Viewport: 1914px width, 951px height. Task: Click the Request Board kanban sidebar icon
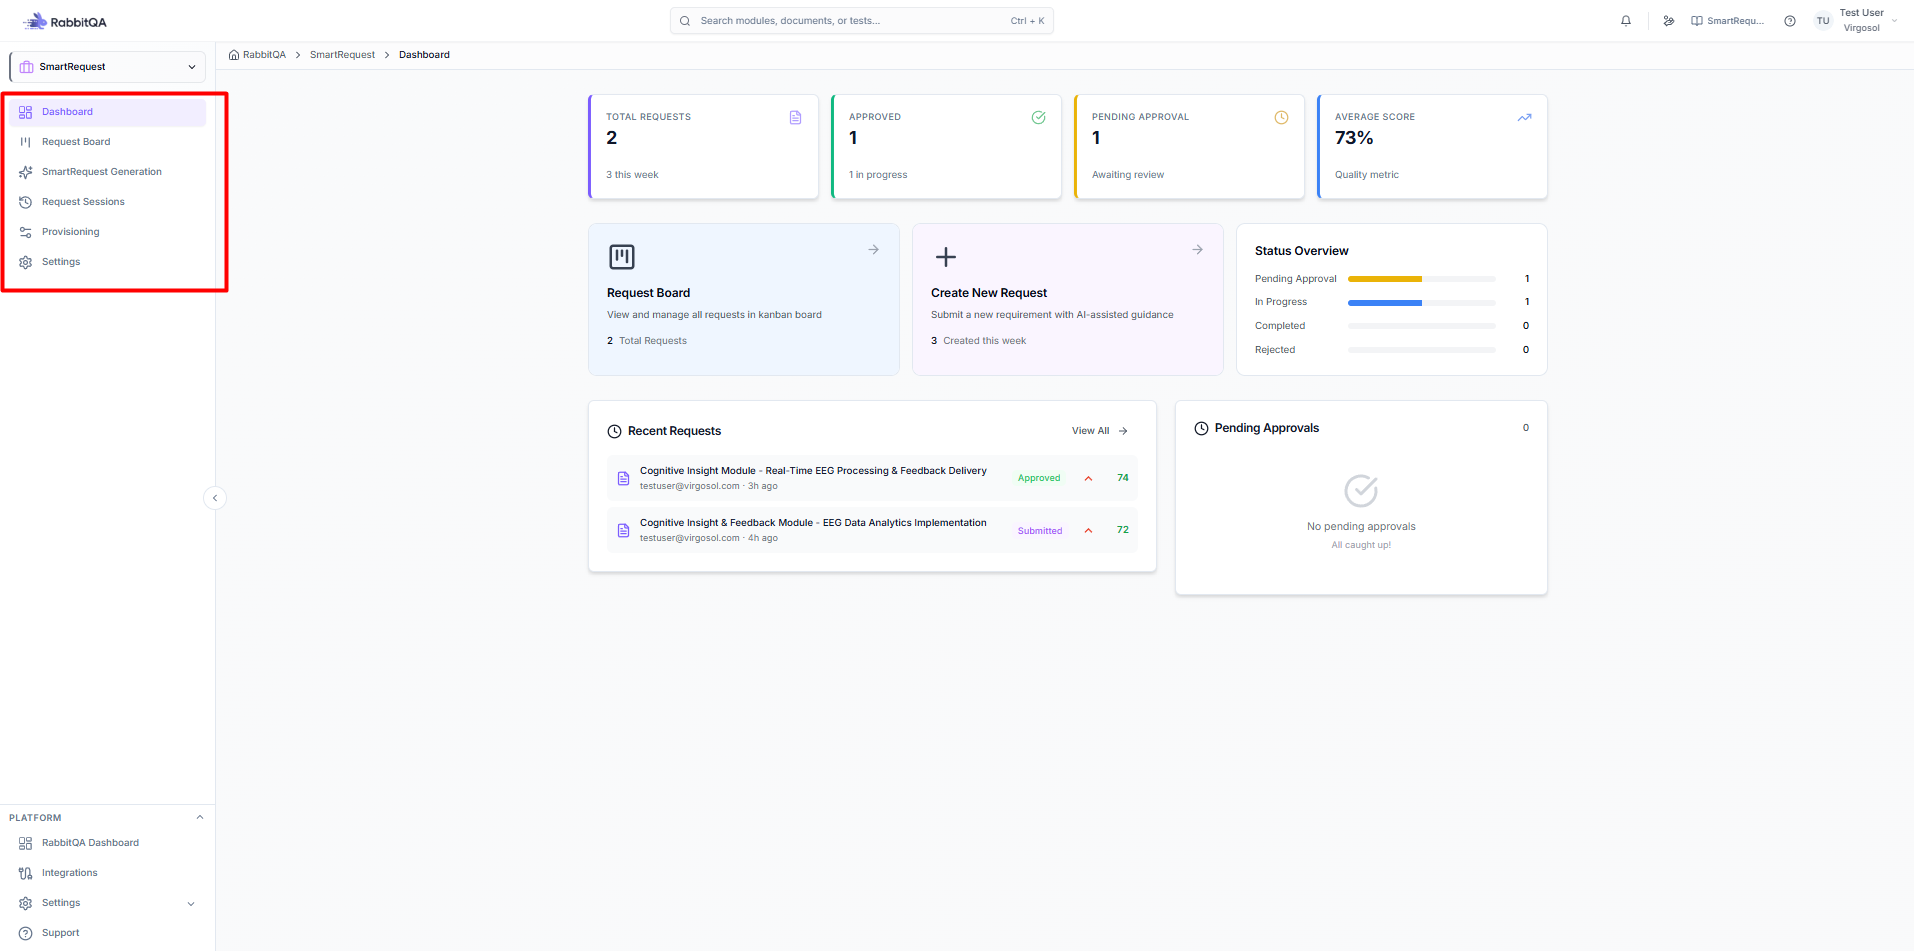pyautogui.click(x=26, y=142)
